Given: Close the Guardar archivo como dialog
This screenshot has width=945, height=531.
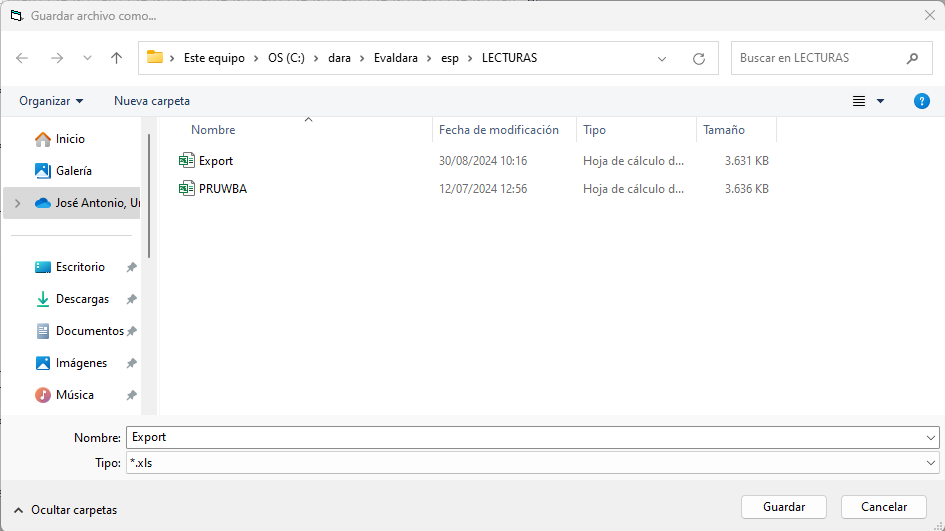Looking at the screenshot, I should point(929,15).
